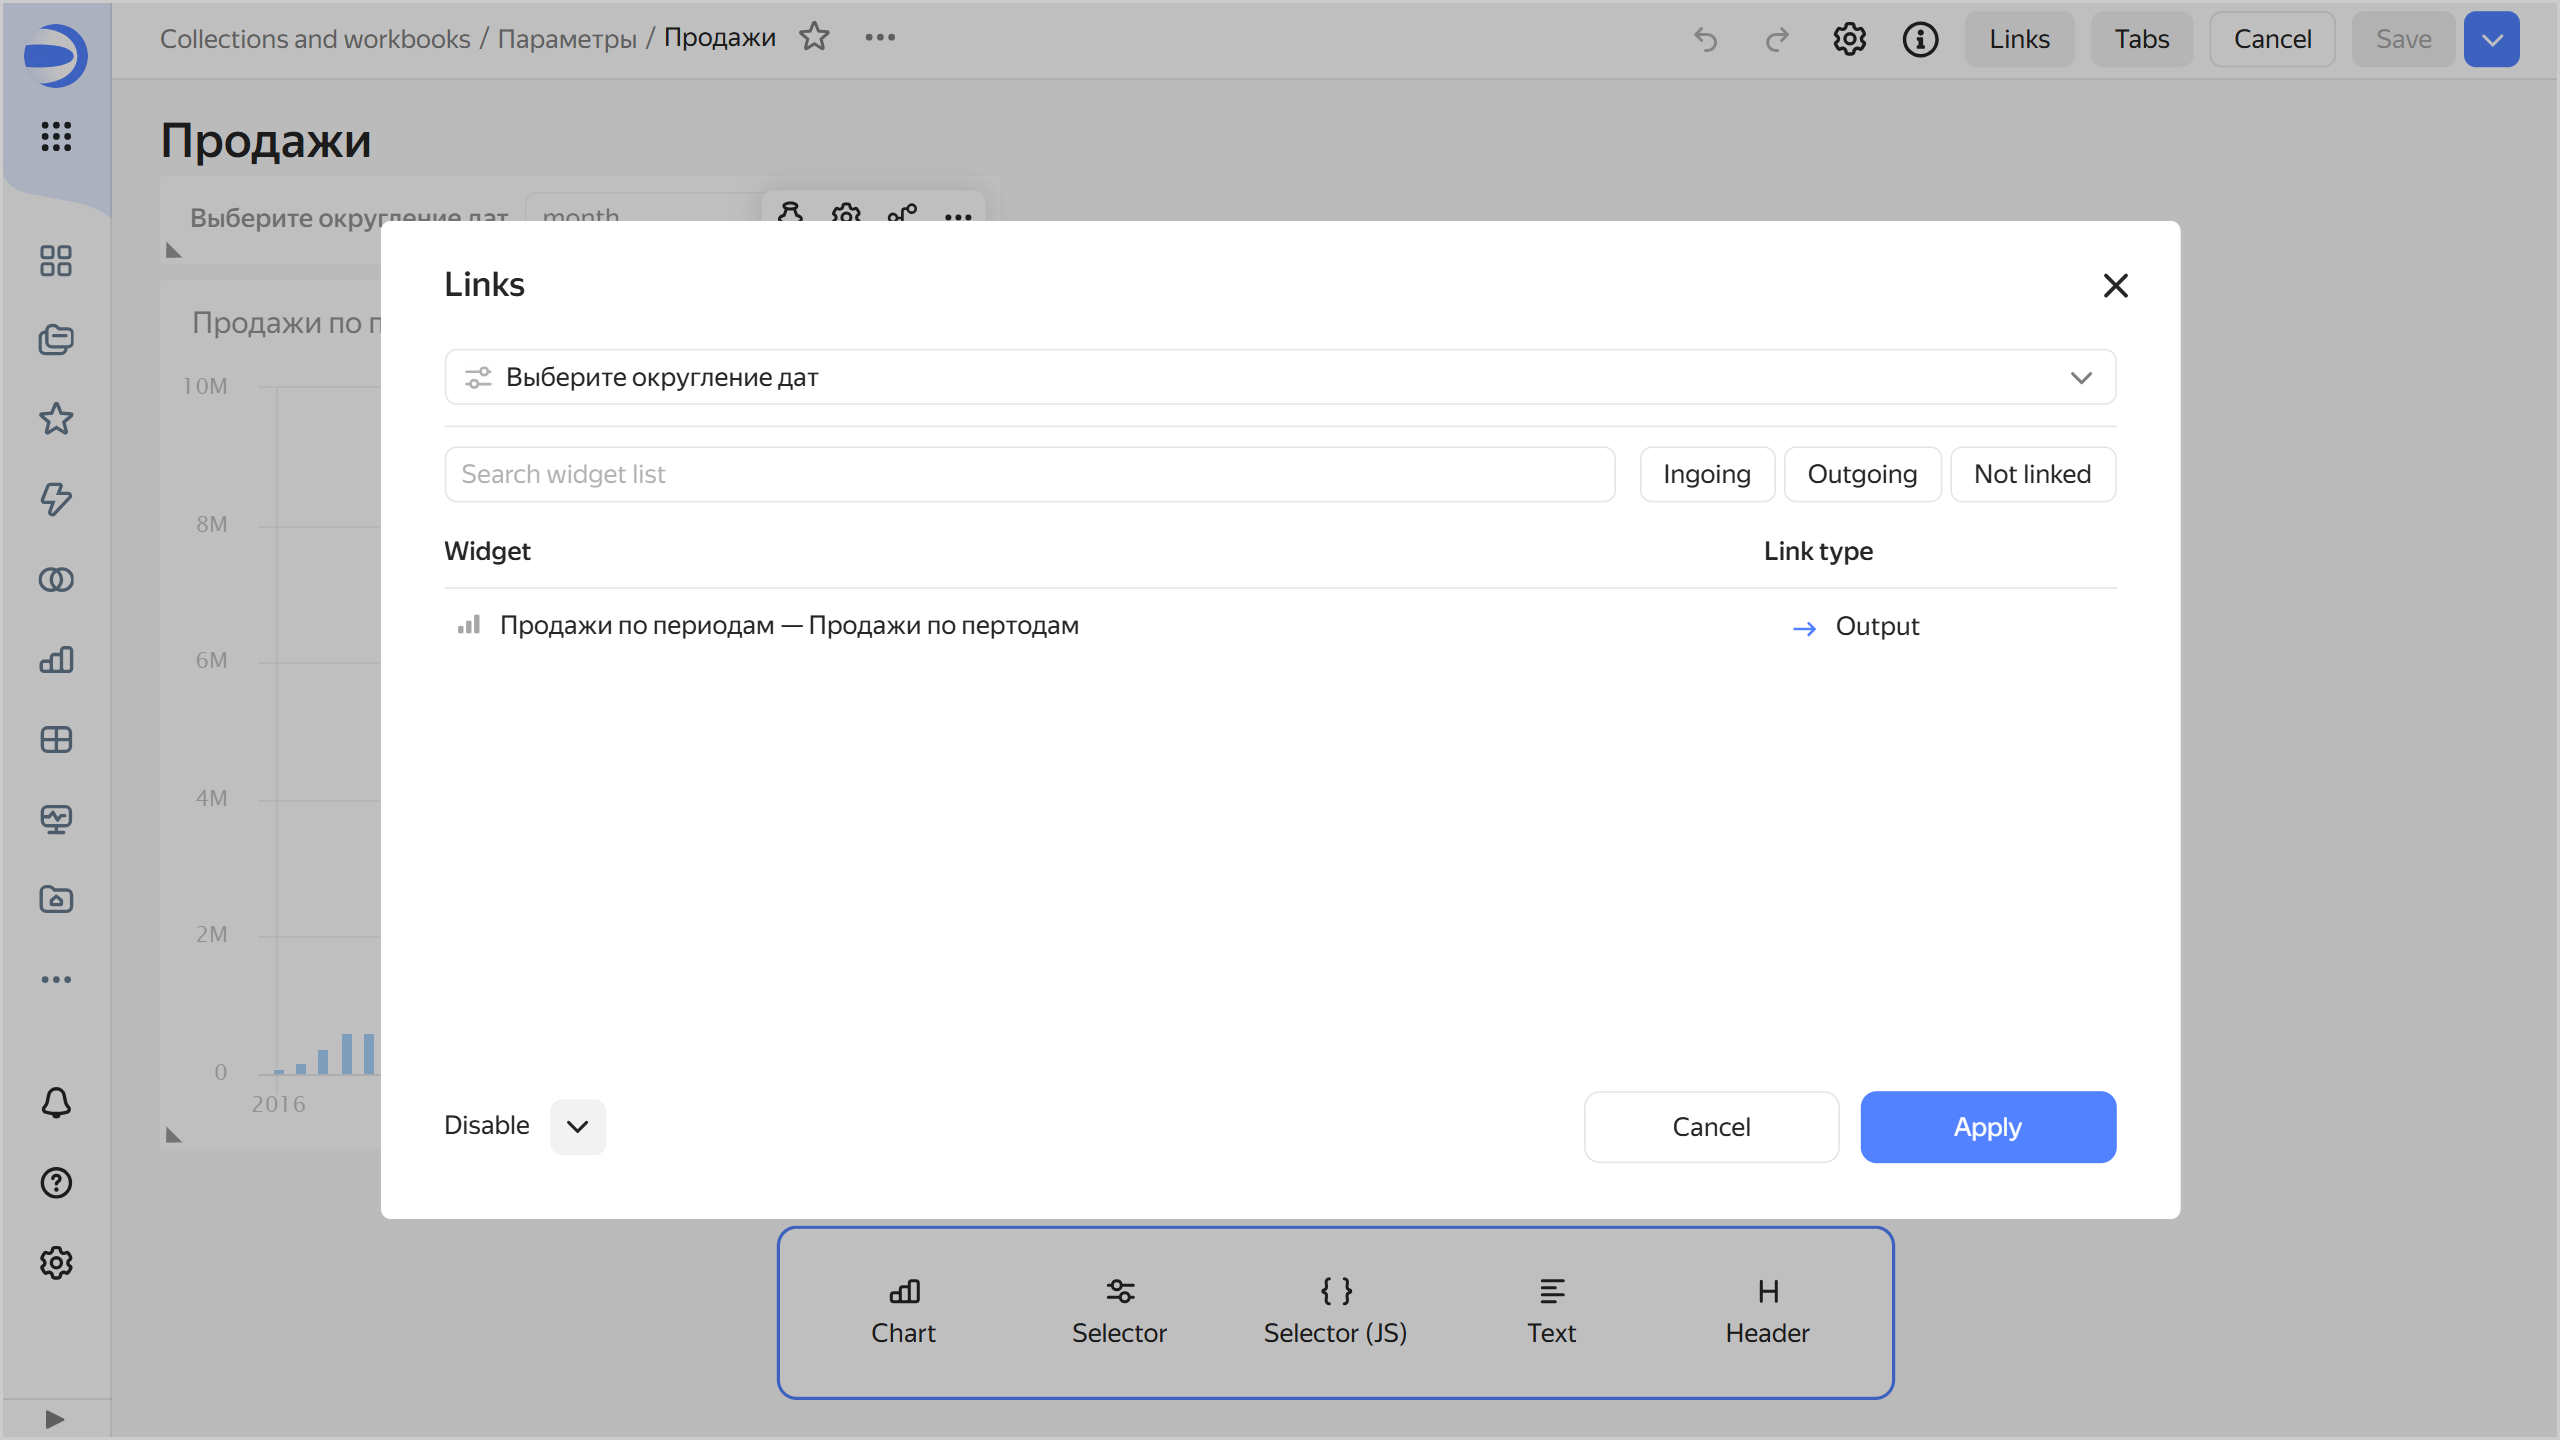
Task: Open the charts bar icon in sidebar
Action: pos(56,660)
